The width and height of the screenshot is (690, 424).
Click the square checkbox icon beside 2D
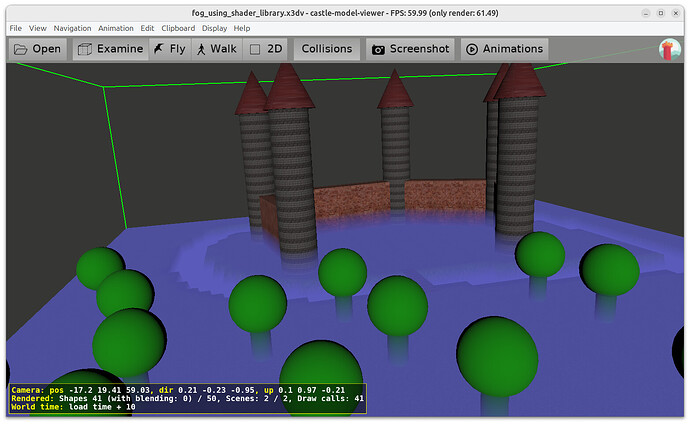coord(255,49)
